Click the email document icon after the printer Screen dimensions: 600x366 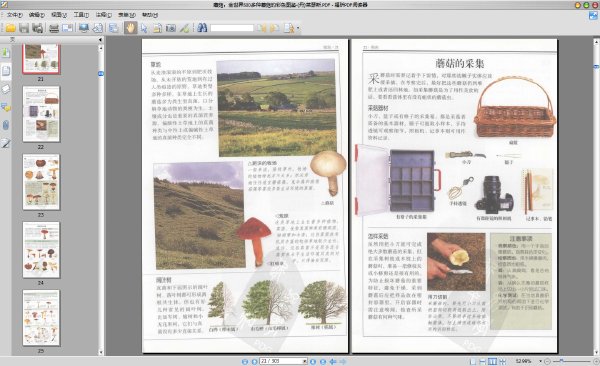coord(67,28)
